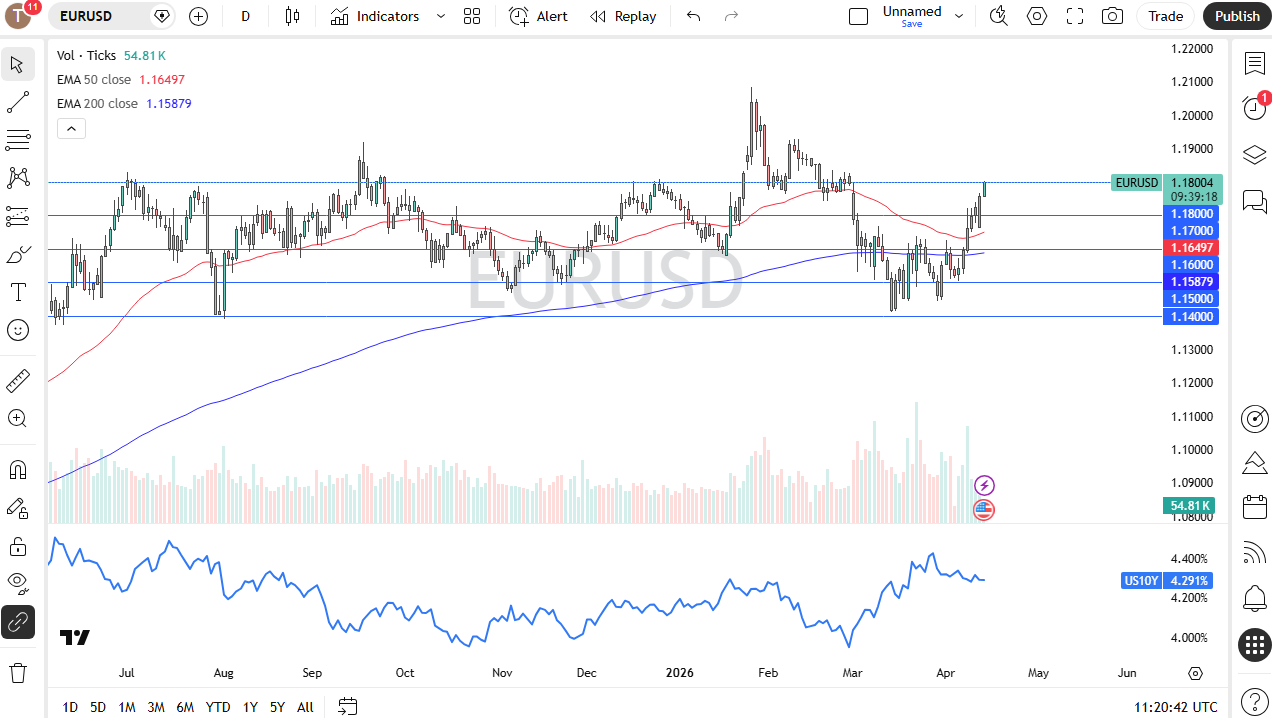Open the time axis settings gear
The height and width of the screenshot is (718, 1272).
pyautogui.click(x=1195, y=673)
